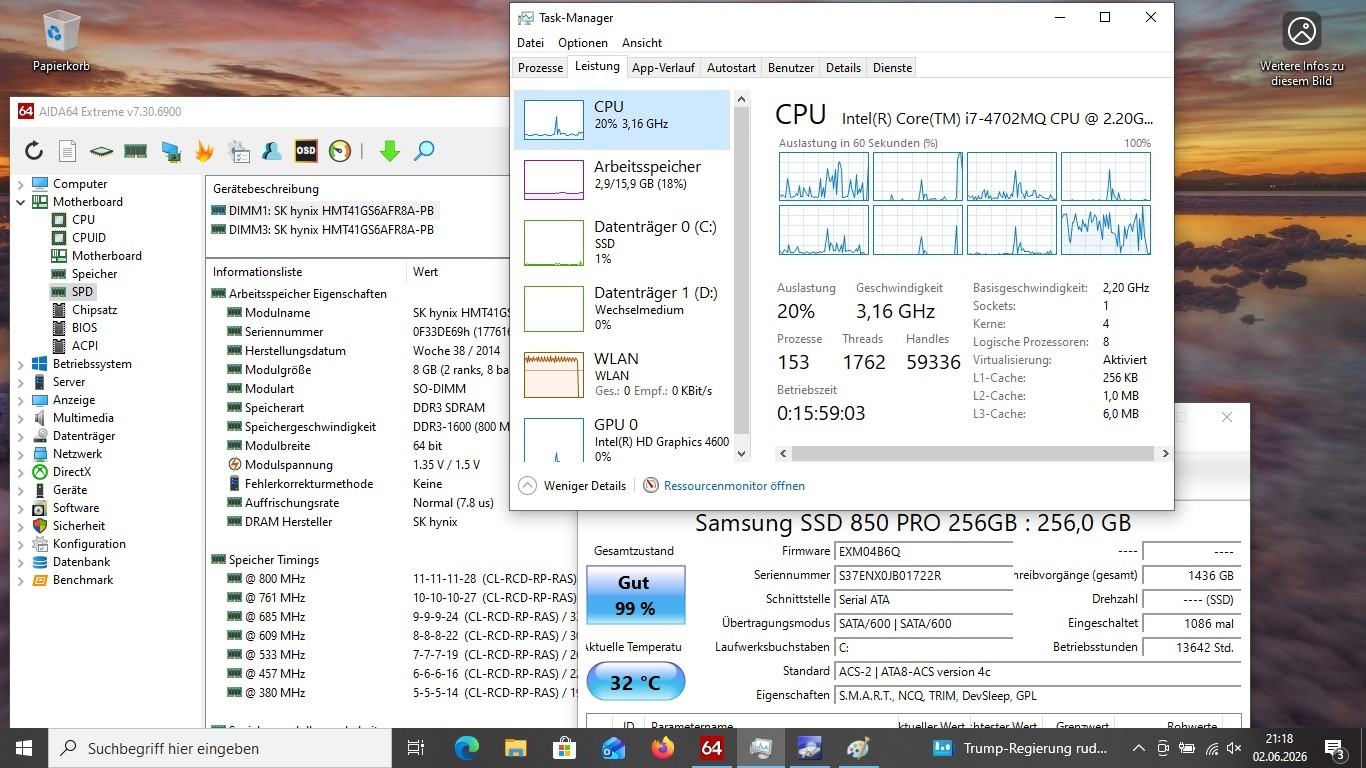Image resolution: width=1366 pixels, height=768 pixels.
Task: Open the AIDA64 report document icon
Action: [x=67, y=151]
